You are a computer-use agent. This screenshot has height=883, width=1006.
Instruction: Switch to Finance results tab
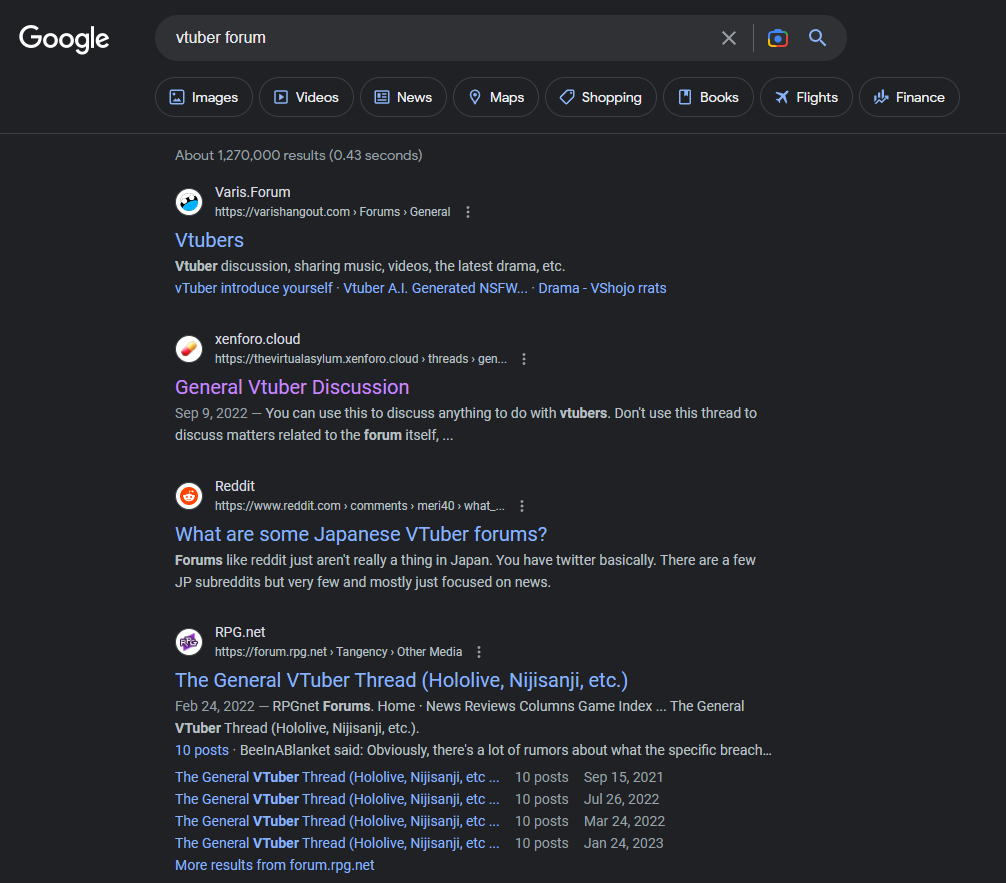pos(909,97)
